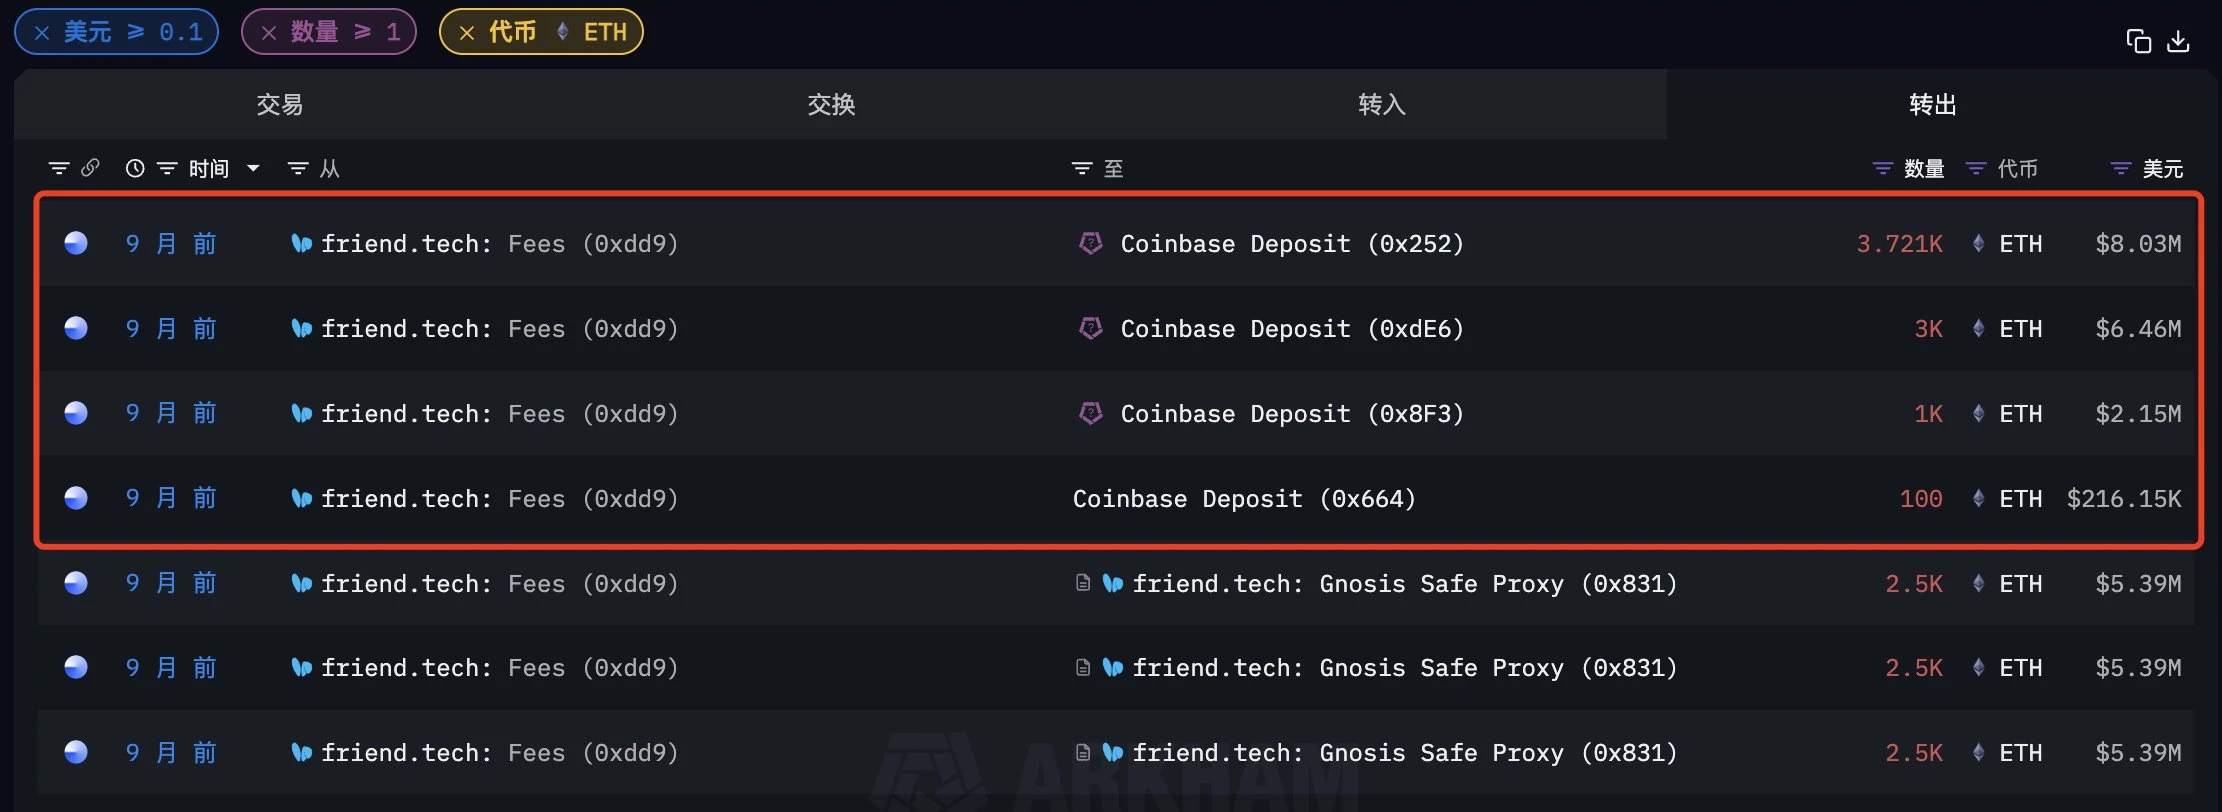The width and height of the screenshot is (2222, 812).
Task: Click the chain link icon in header
Action: (90, 168)
